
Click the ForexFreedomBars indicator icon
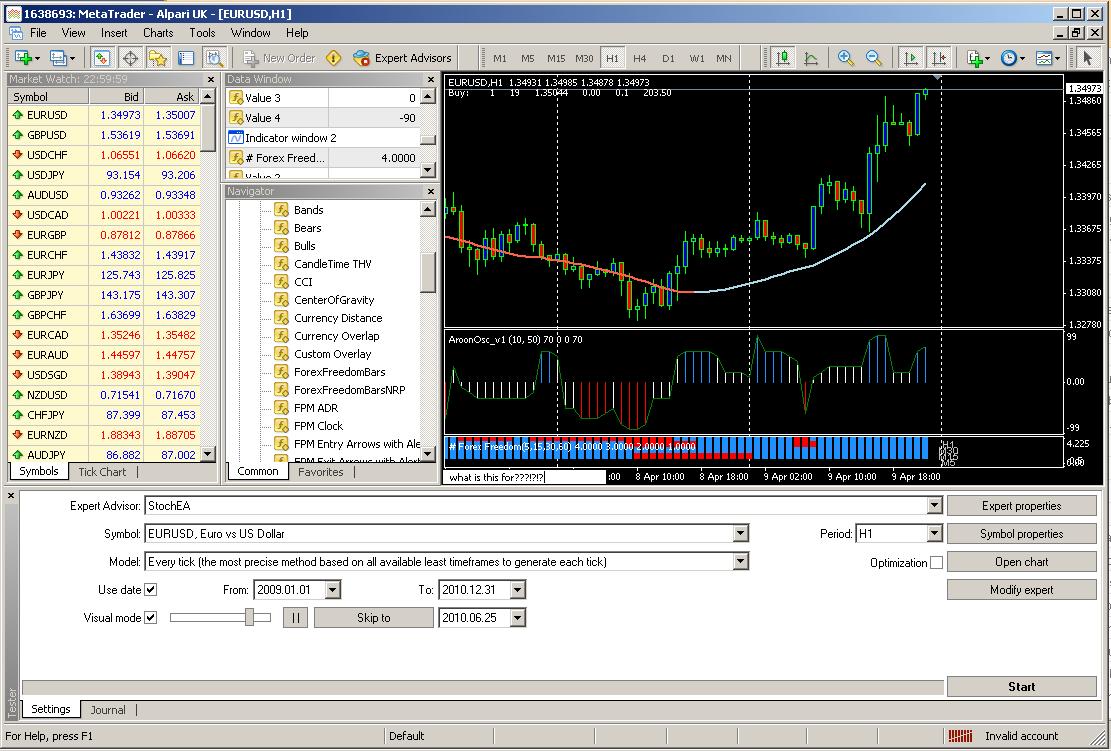pyautogui.click(x=281, y=372)
